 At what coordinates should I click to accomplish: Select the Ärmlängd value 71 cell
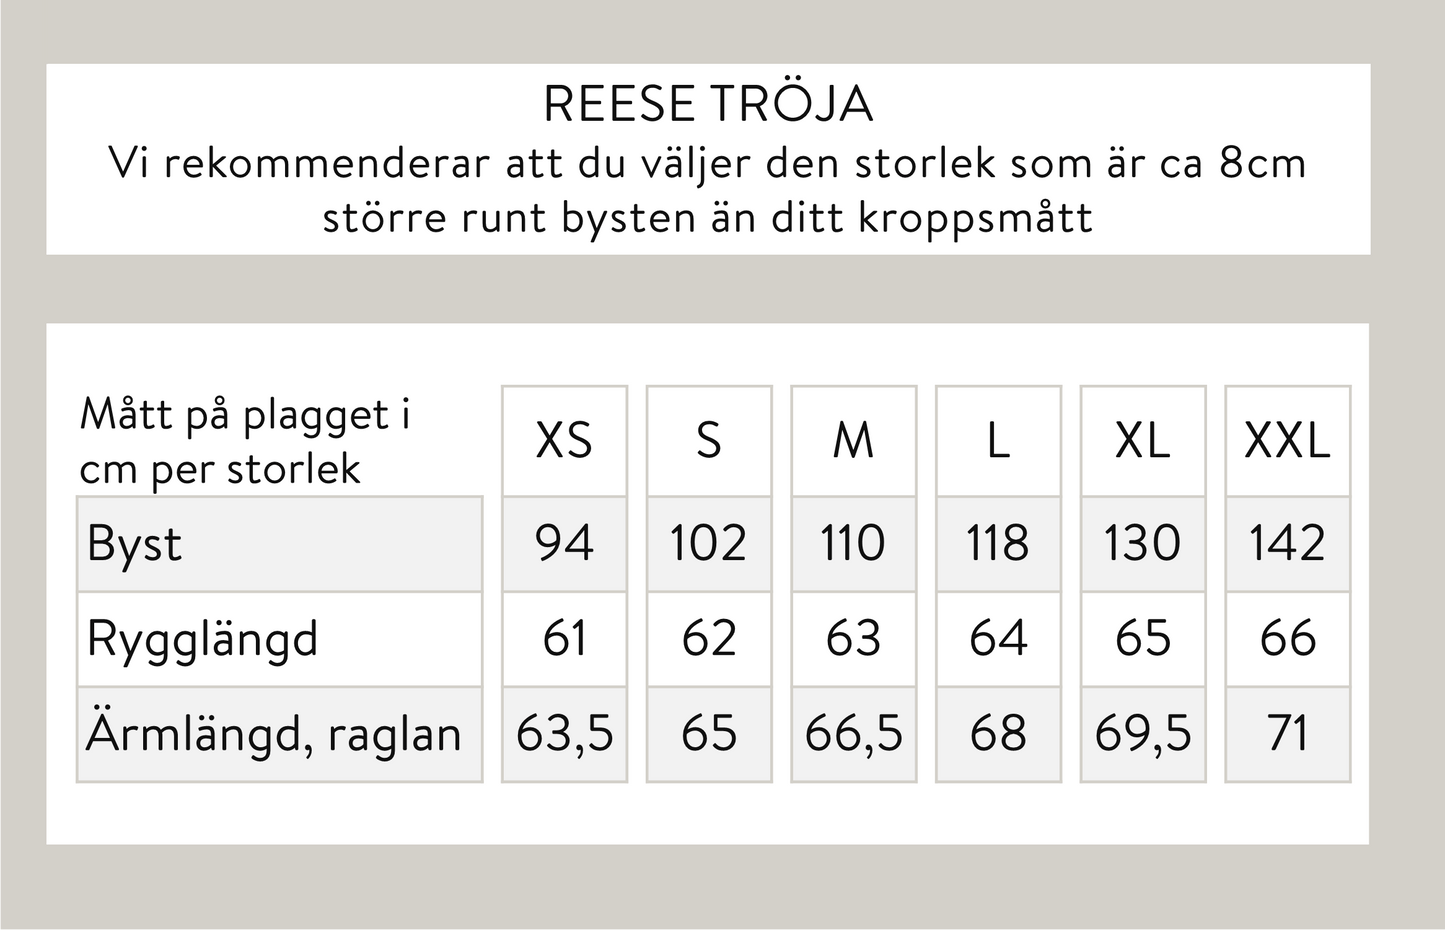pos(1287,734)
